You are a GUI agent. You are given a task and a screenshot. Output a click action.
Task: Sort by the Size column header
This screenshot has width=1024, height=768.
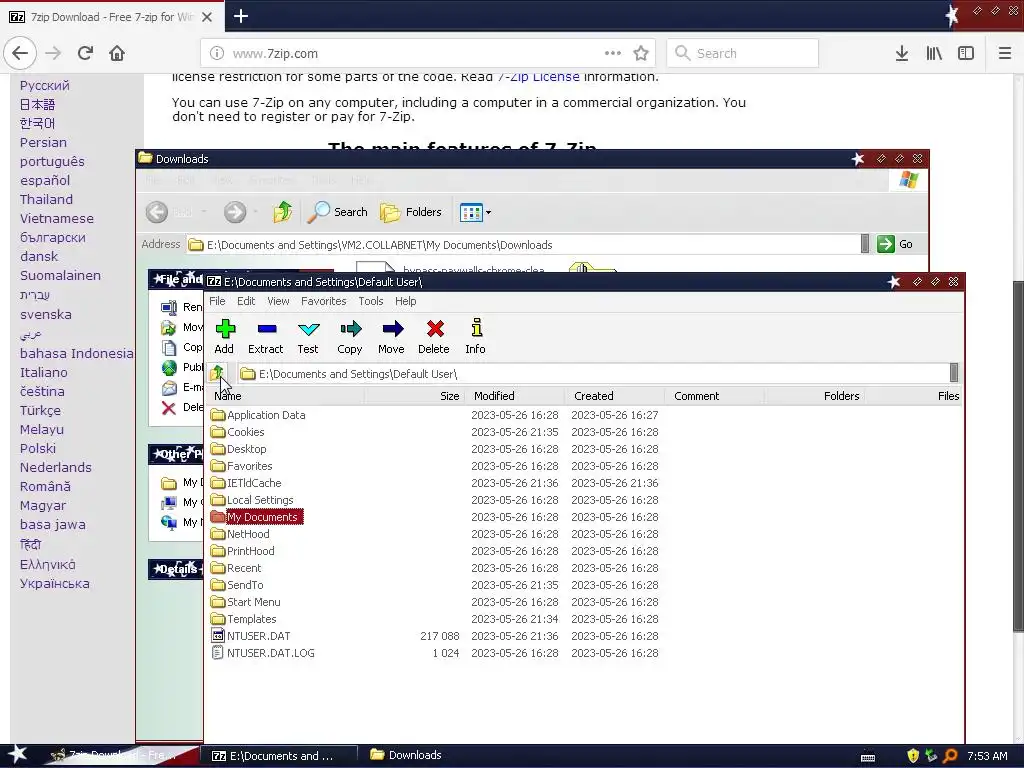point(413,396)
